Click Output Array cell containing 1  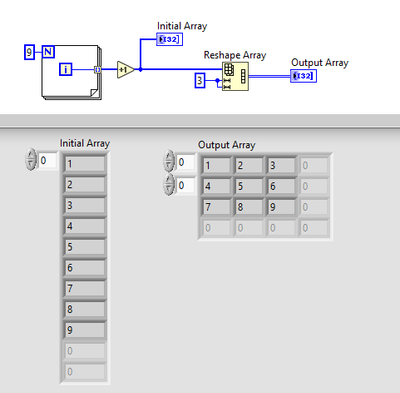(216, 165)
